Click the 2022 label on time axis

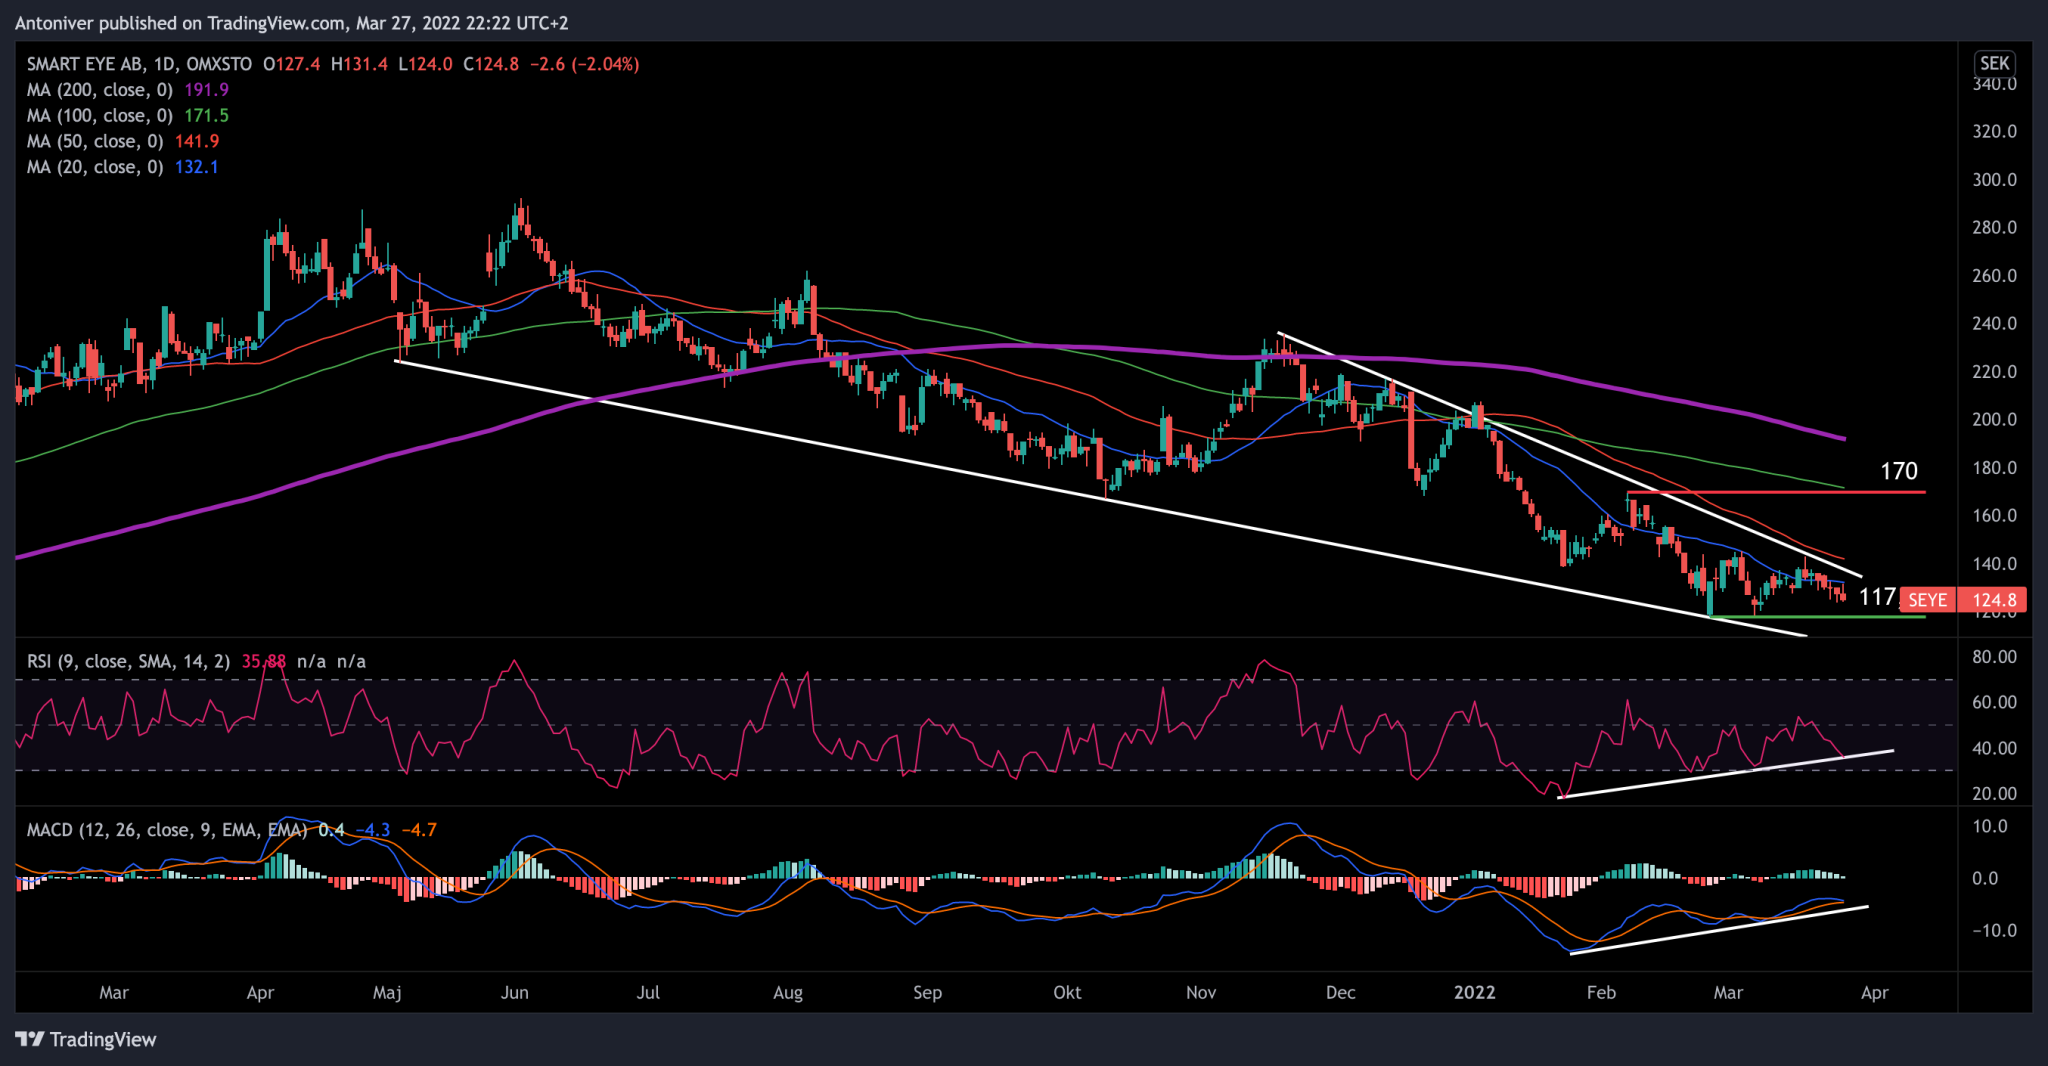coord(1474,992)
